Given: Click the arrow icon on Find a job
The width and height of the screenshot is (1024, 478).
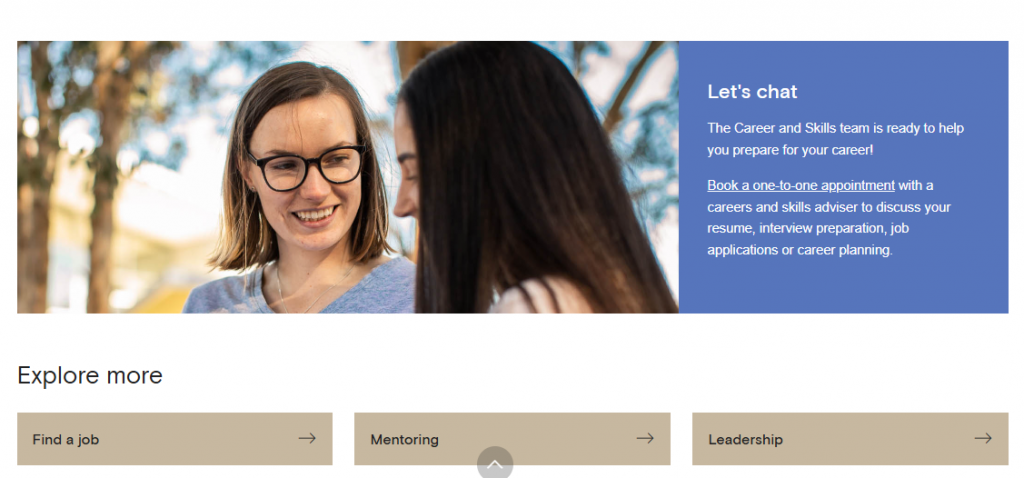Looking at the screenshot, I should click(x=307, y=438).
